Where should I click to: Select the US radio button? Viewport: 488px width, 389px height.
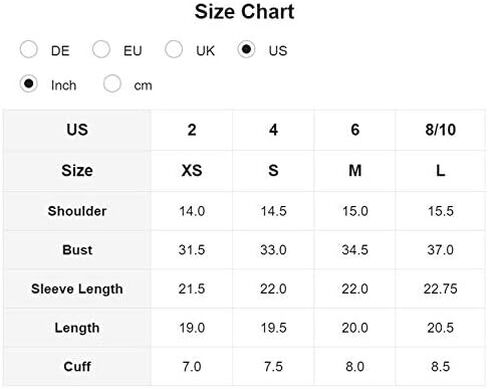tap(246, 49)
